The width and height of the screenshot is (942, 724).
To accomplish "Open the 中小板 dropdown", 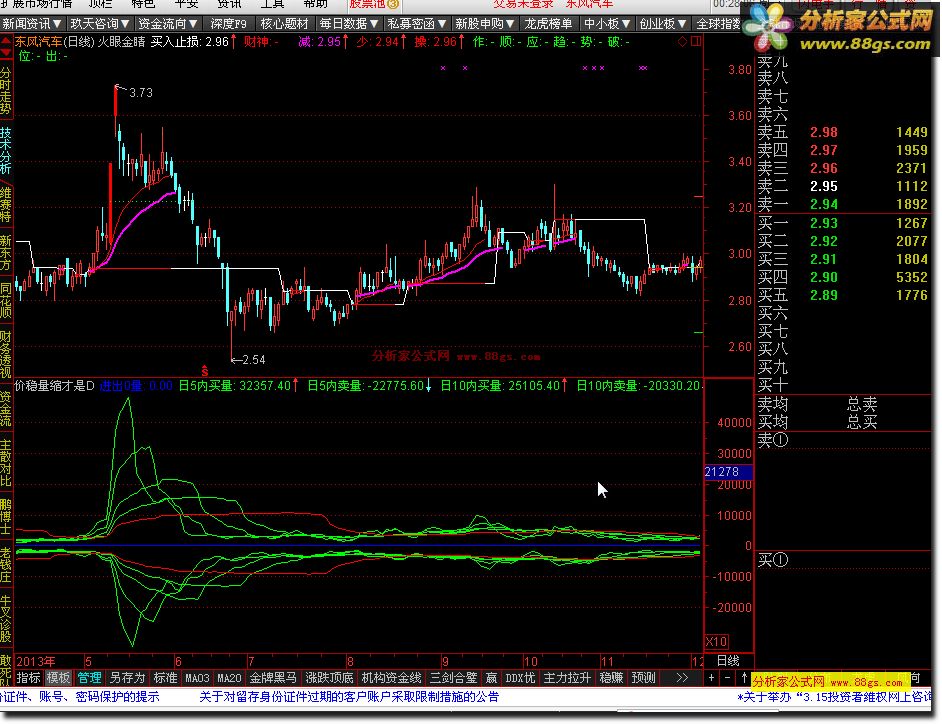I will (606, 23).
